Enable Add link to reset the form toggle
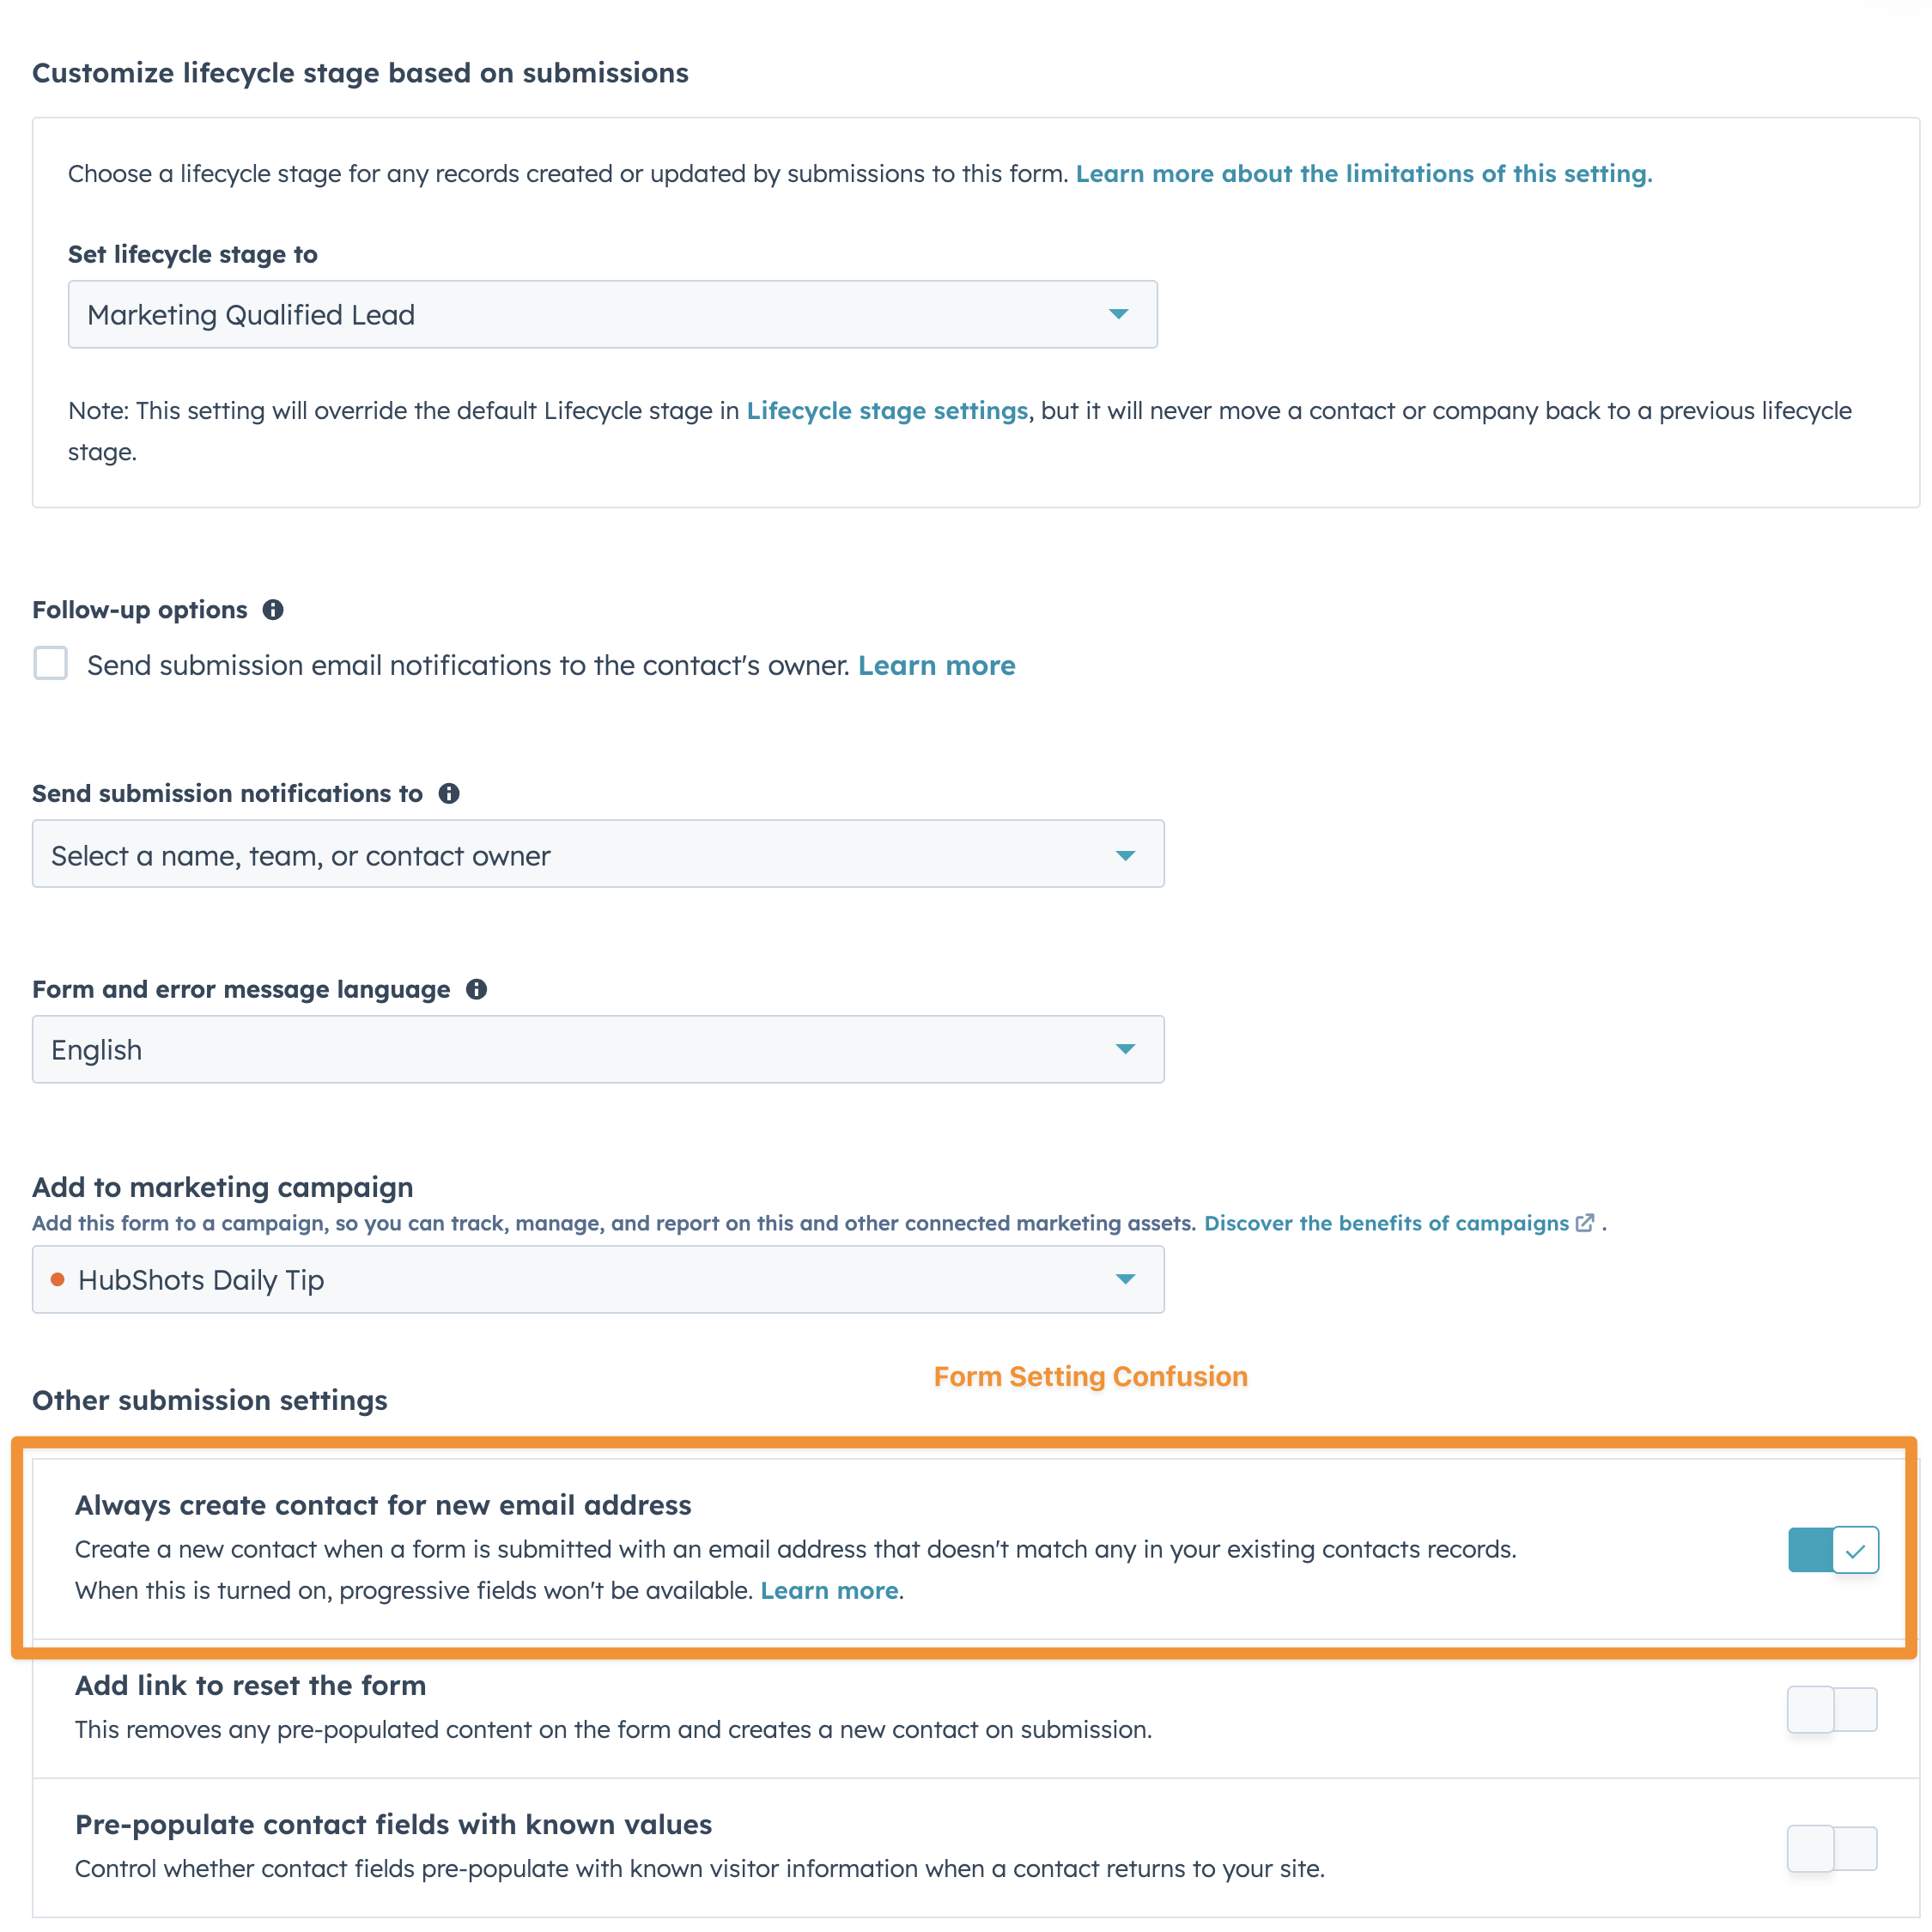This screenshot has width=1932, height=1932. [1832, 1709]
